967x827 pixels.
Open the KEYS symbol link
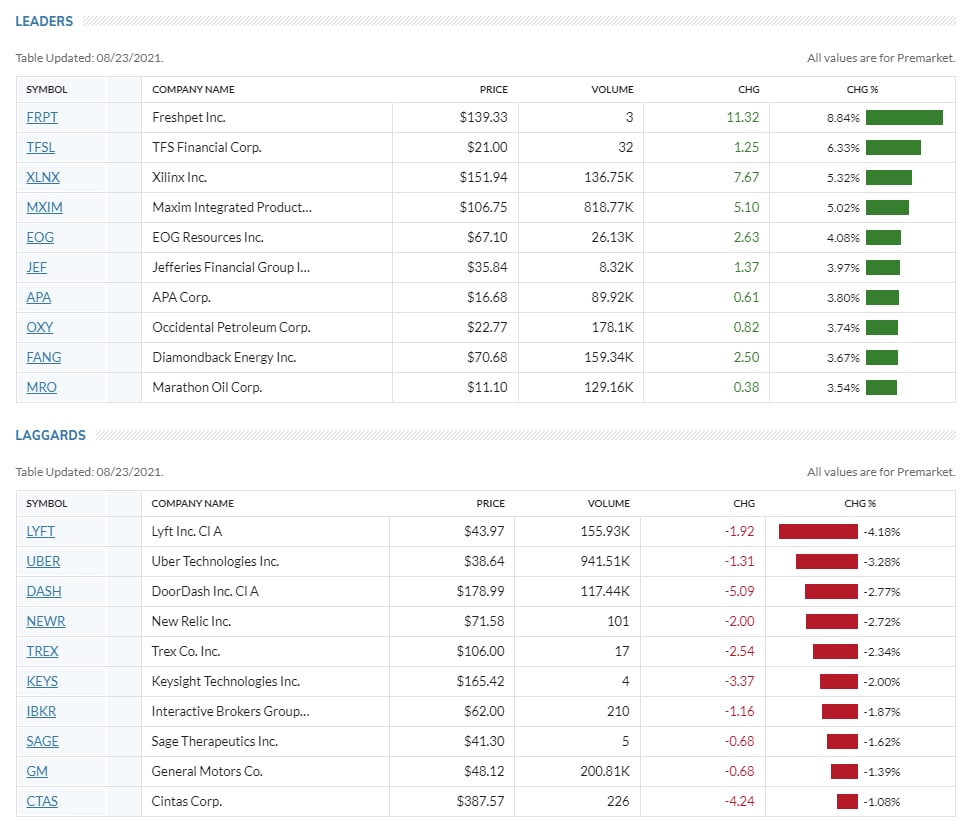pyautogui.click(x=42, y=681)
